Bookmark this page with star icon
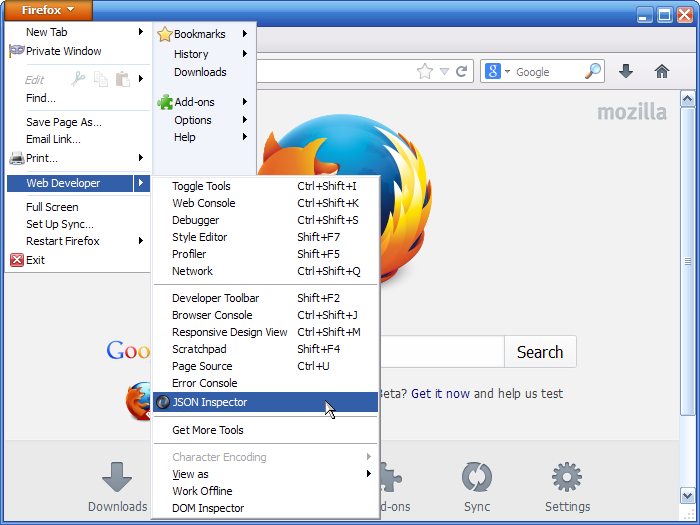 tap(425, 71)
